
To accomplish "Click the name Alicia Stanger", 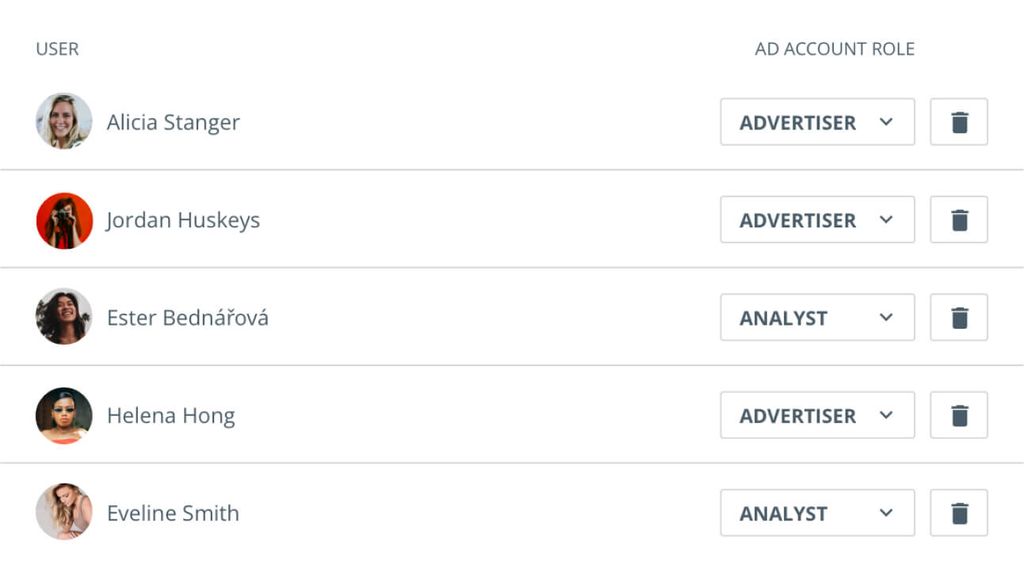I will coord(173,122).
